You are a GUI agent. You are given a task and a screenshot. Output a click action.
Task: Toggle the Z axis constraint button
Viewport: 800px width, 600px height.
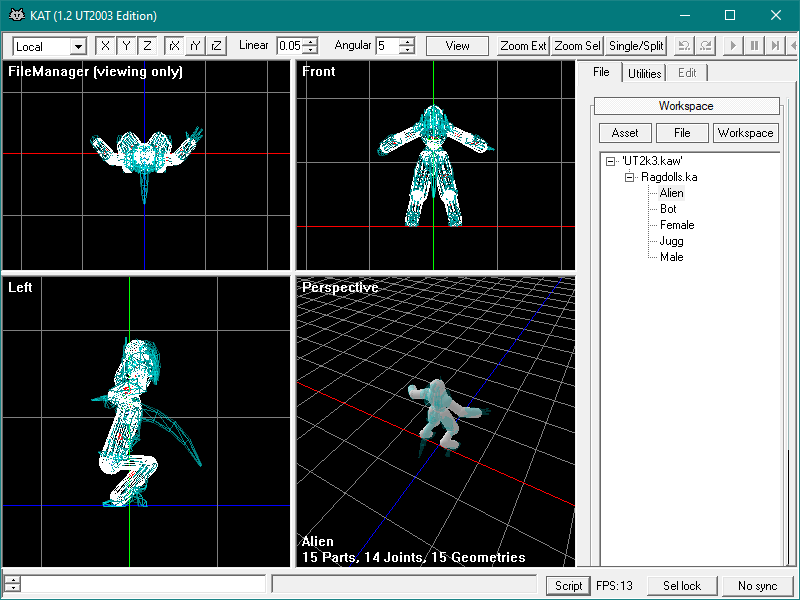[147, 46]
